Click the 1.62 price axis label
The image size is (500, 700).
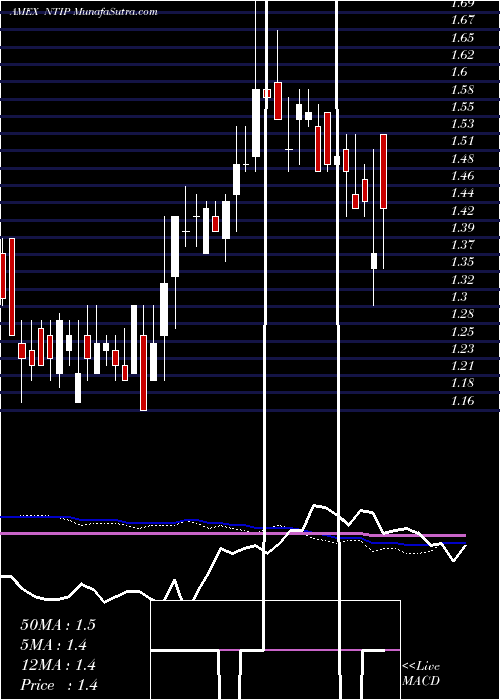[462, 55]
